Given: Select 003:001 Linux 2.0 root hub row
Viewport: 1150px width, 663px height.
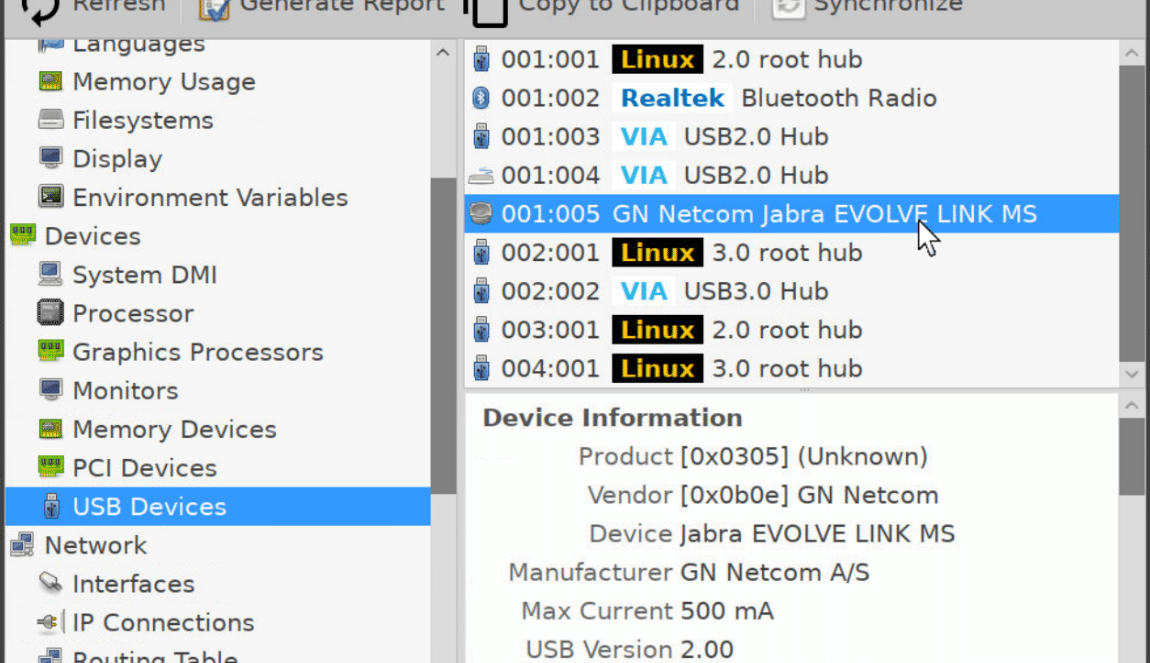Looking at the screenshot, I should point(791,329).
